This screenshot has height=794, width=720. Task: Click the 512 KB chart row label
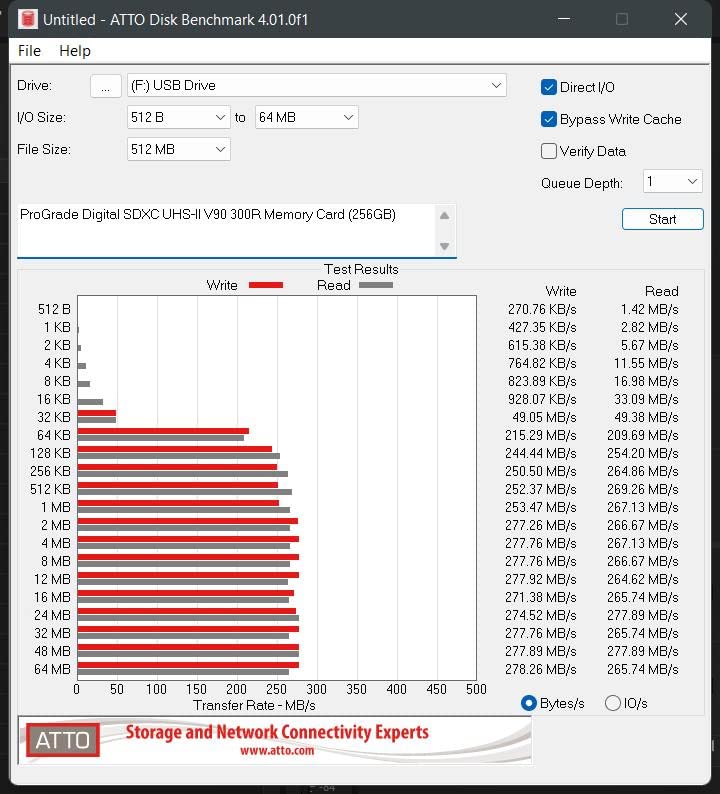coord(50,489)
